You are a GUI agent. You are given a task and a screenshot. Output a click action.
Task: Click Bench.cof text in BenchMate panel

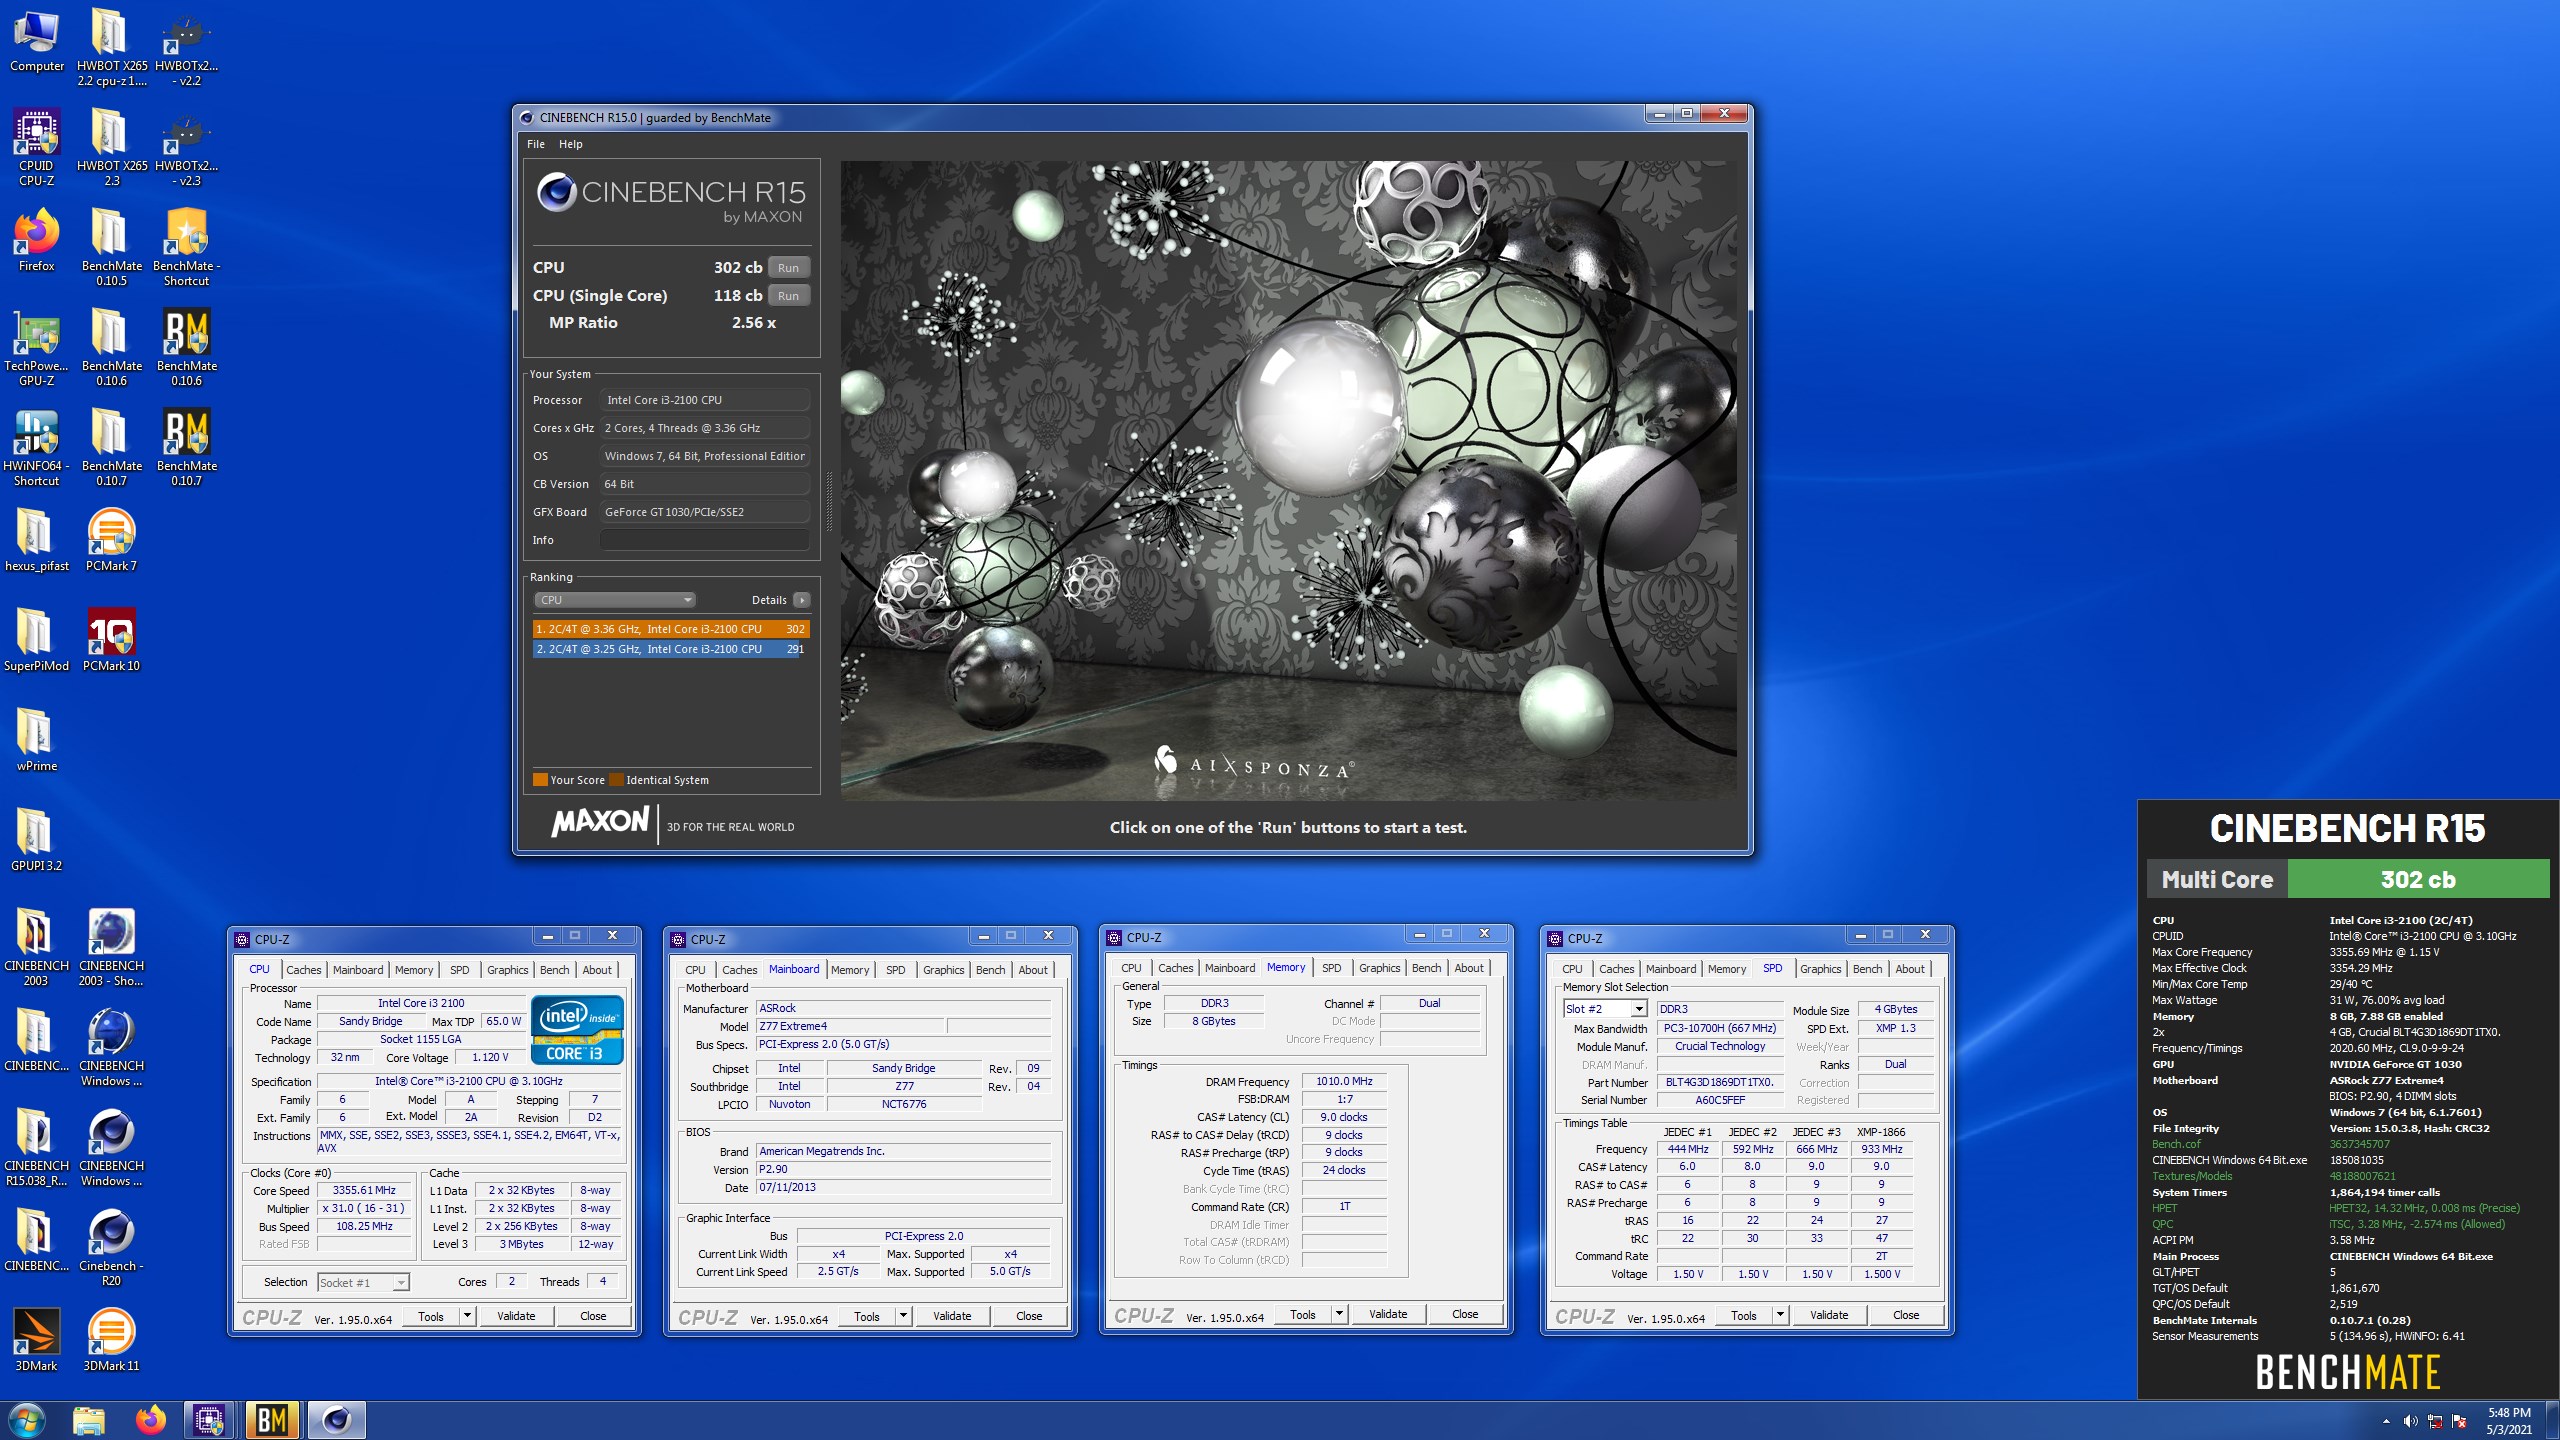[2176, 1144]
